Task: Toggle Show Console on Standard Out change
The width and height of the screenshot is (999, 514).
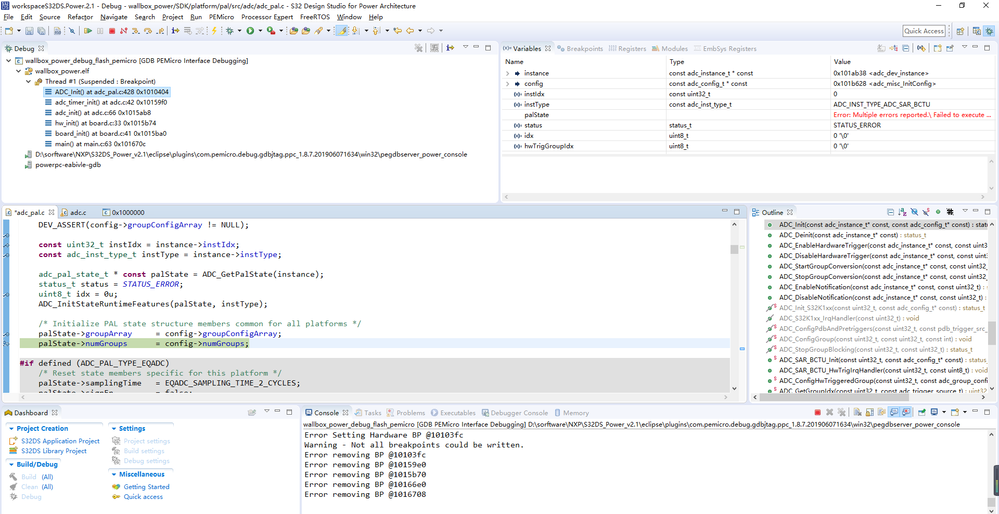Action: [895, 412]
